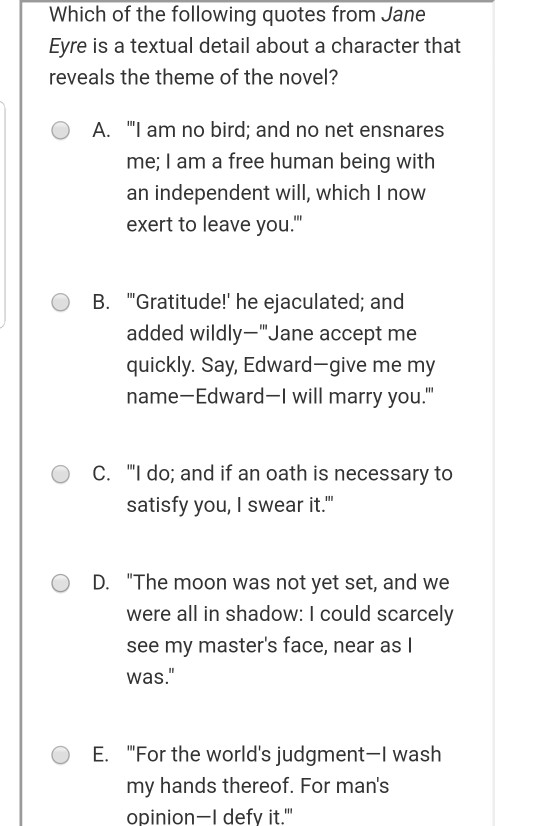
Task: Click the line "name—Edward—I will marry you."
Action: pos(280,397)
